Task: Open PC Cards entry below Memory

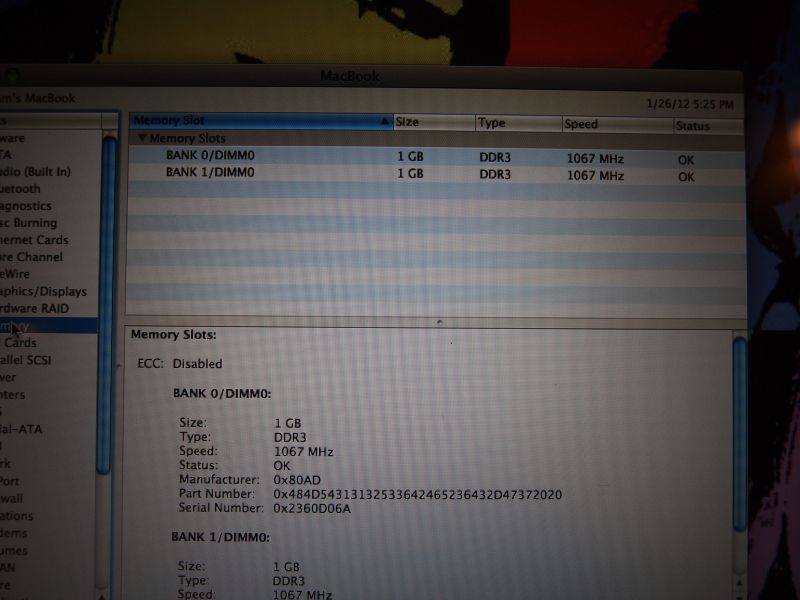Action: point(19,342)
